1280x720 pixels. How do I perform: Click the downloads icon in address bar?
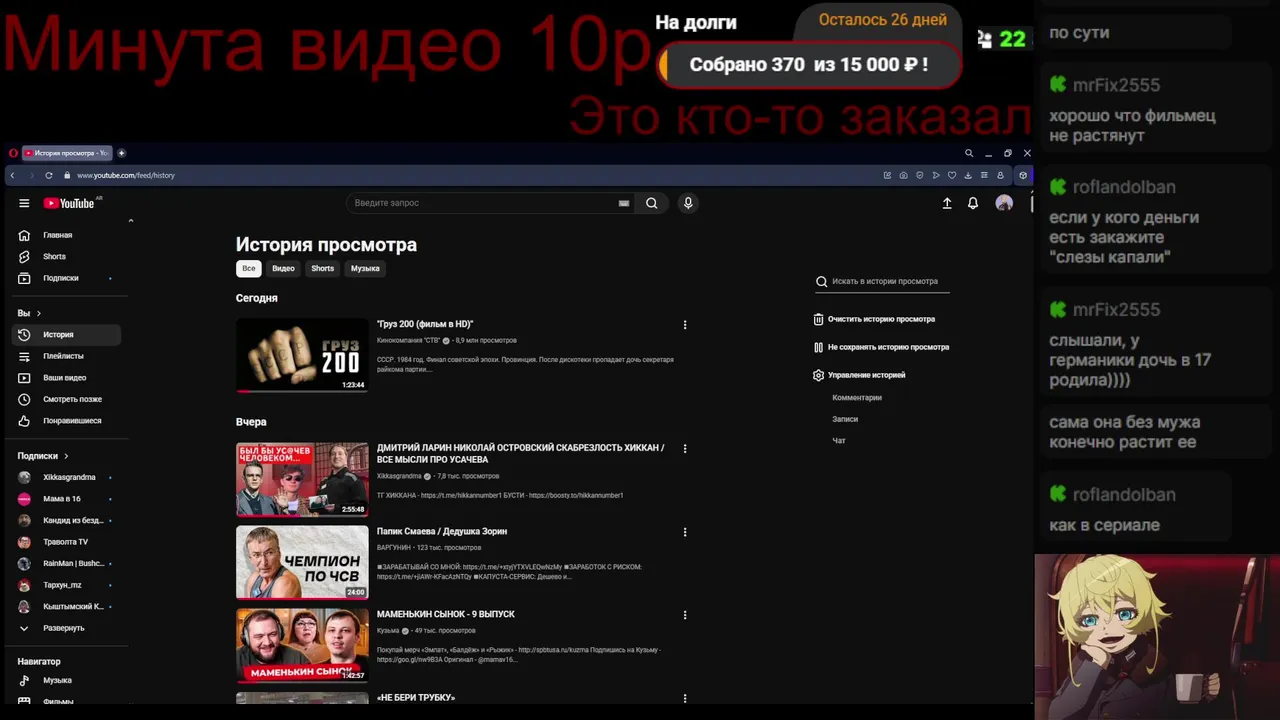968,175
